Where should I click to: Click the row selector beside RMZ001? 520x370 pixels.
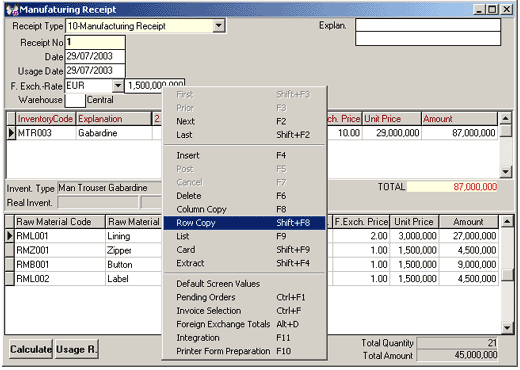9,250
